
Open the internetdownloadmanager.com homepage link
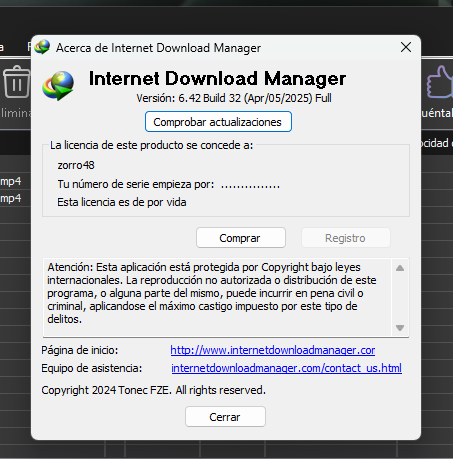tap(273, 350)
